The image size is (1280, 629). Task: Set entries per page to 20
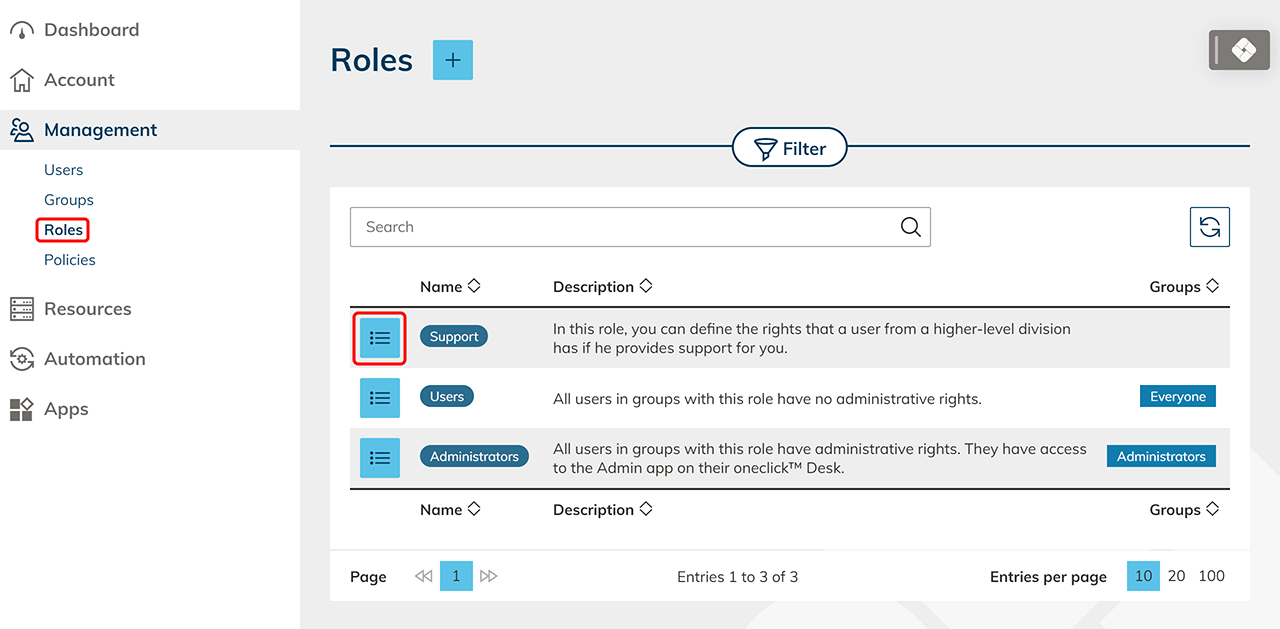click(x=1176, y=576)
